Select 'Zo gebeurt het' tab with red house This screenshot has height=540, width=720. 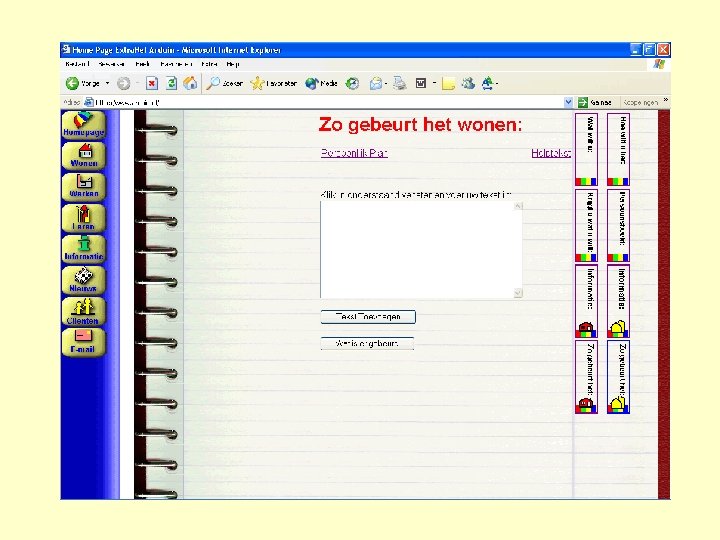pos(586,377)
